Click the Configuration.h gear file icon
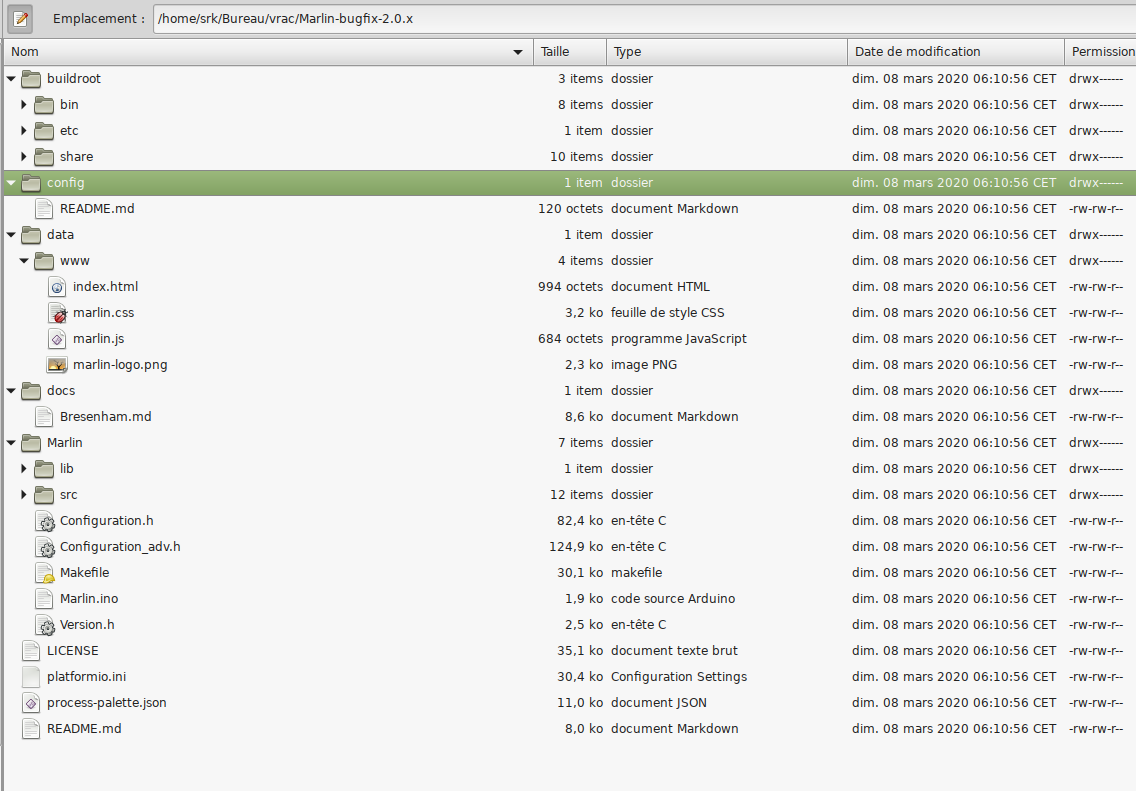1136x791 pixels. [x=45, y=521]
